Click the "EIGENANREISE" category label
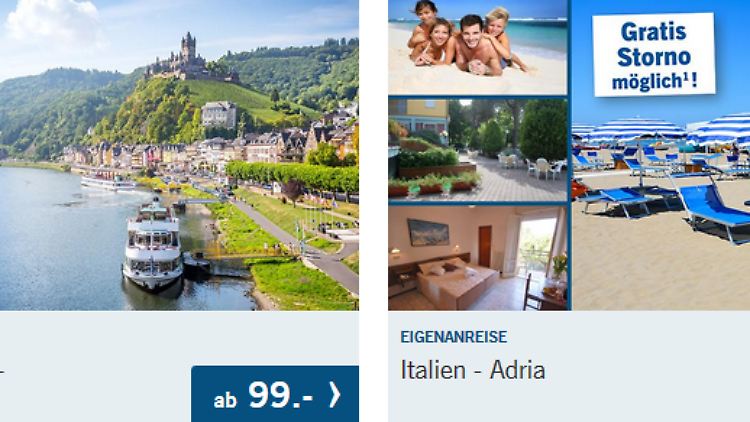The width and height of the screenshot is (750, 422). pyautogui.click(x=453, y=337)
